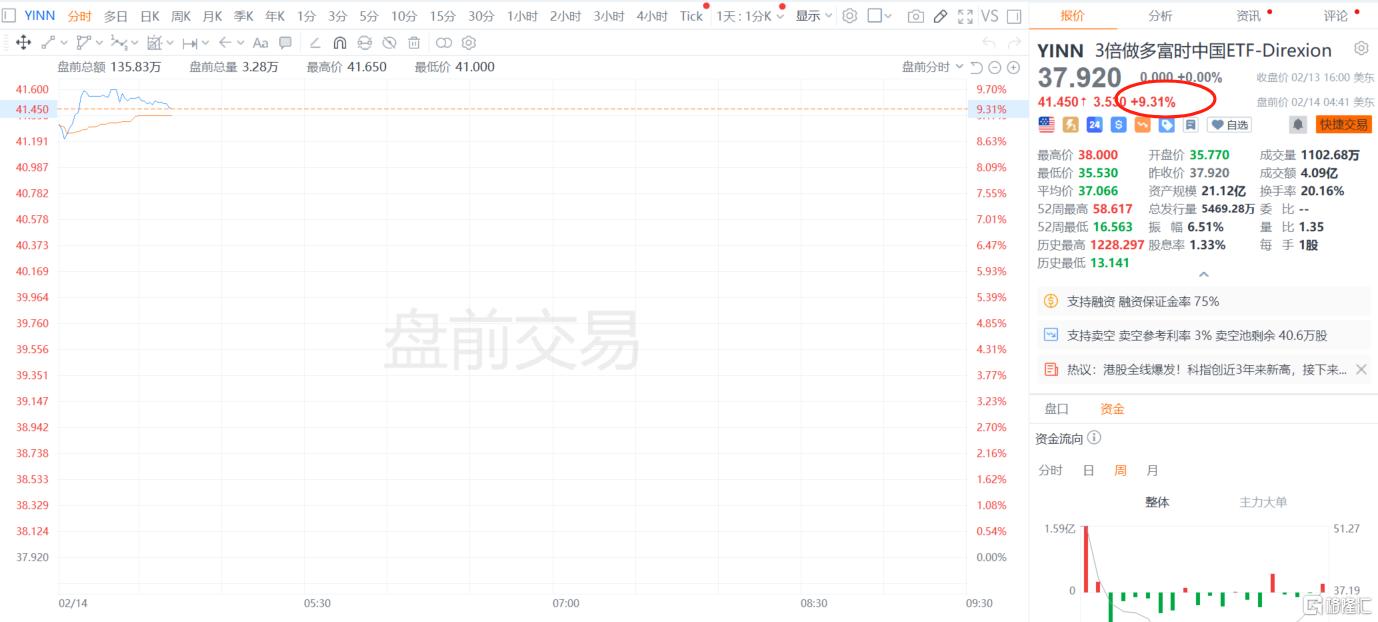1378x622 pixels.
Task: Select the trend line drawing tool
Action: [48, 43]
